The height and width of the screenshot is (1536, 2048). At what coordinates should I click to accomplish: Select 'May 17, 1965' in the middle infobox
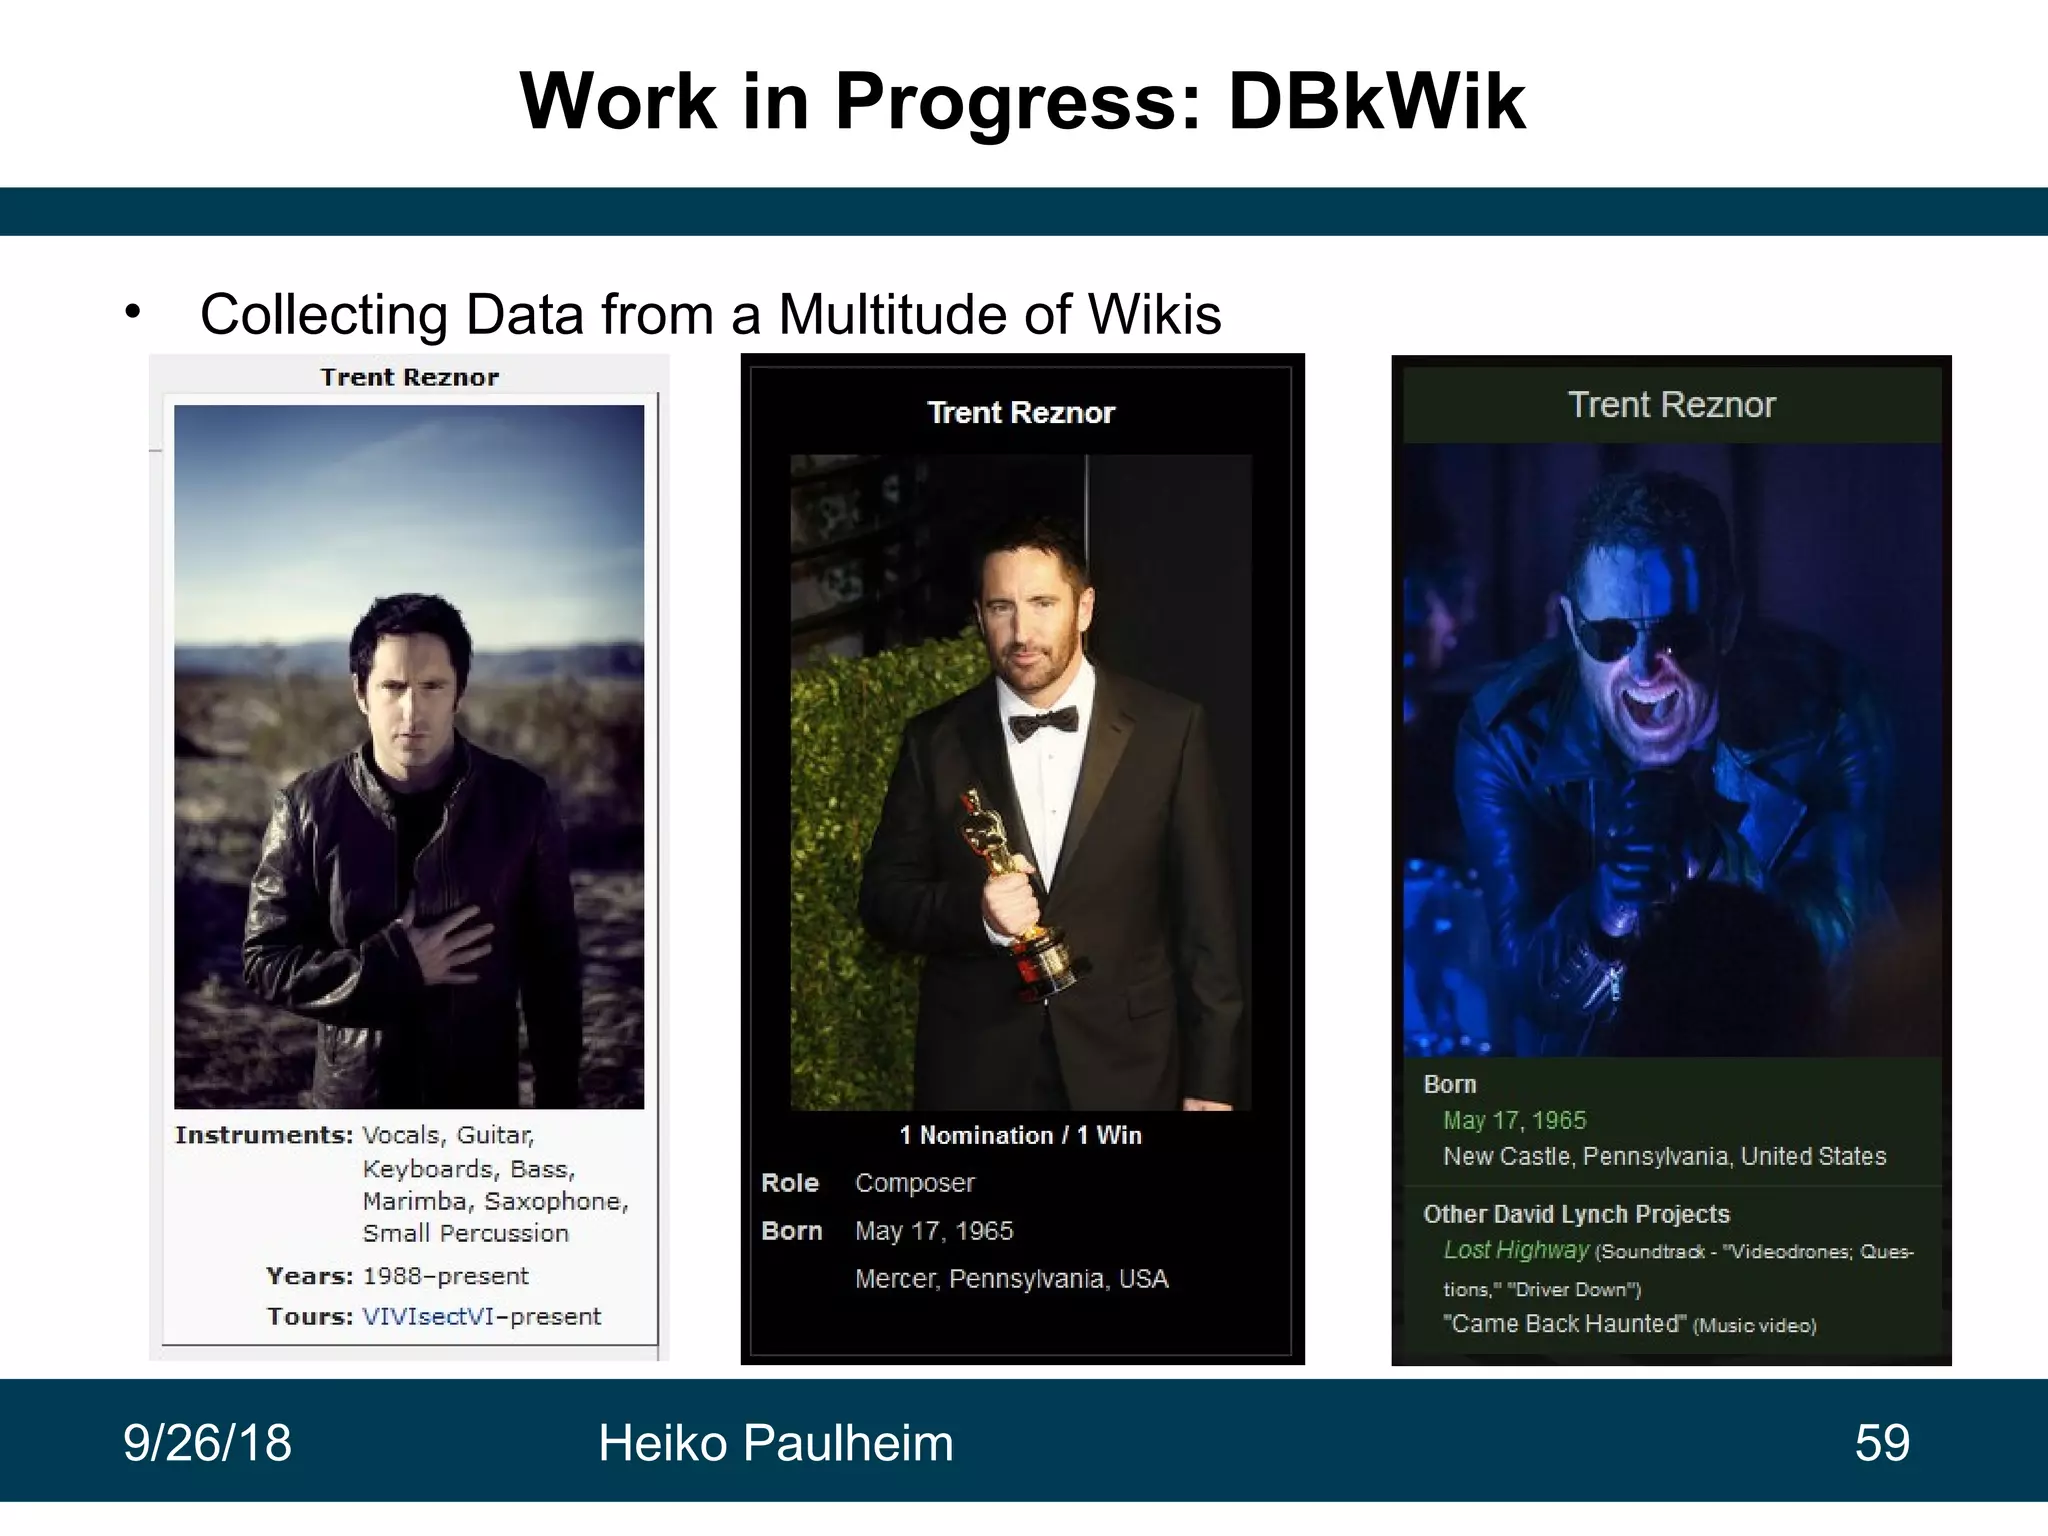pos(934,1231)
